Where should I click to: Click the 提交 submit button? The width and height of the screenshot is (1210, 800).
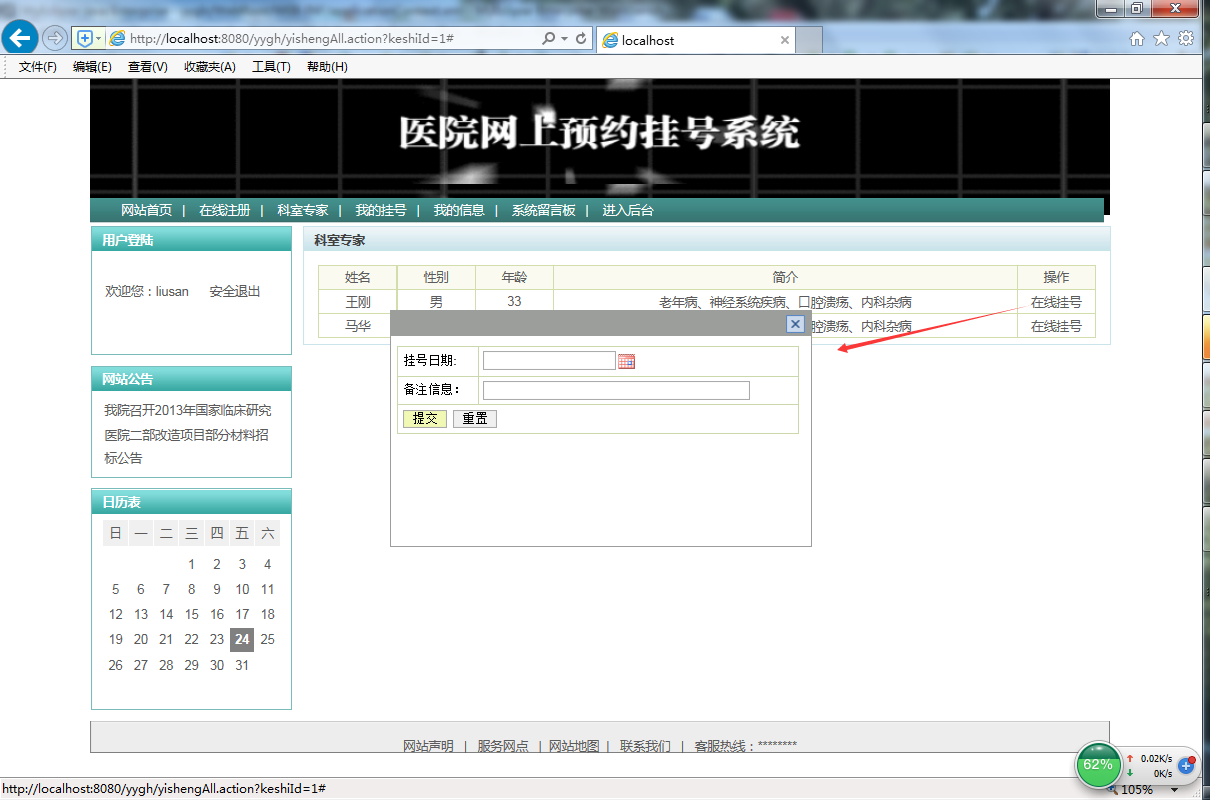click(425, 418)
